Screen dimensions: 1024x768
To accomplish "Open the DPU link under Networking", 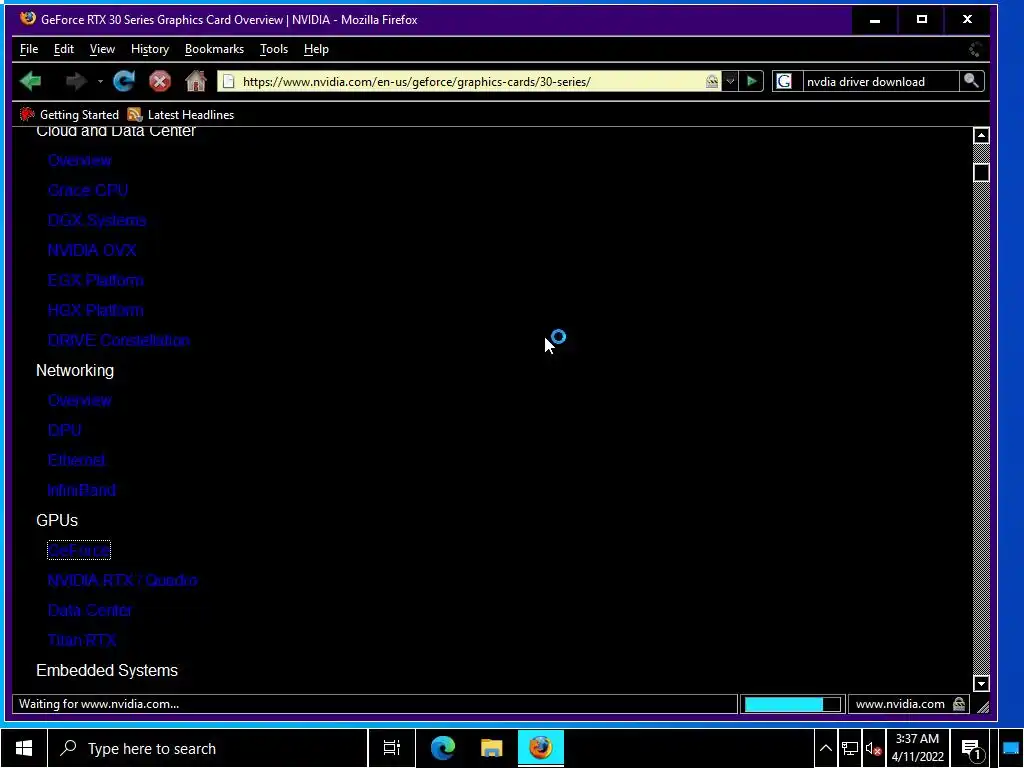I will [65, 430].
